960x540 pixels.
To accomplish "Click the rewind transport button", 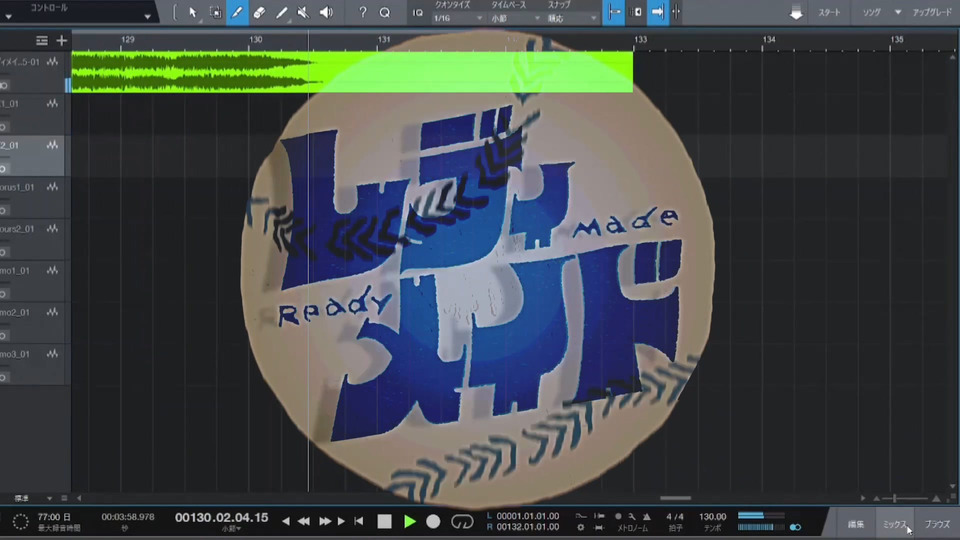I will coord(304,522).
